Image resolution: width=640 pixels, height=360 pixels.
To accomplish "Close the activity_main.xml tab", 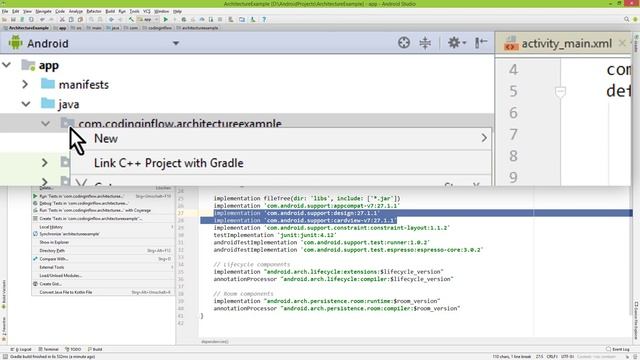I will [622, 43].
